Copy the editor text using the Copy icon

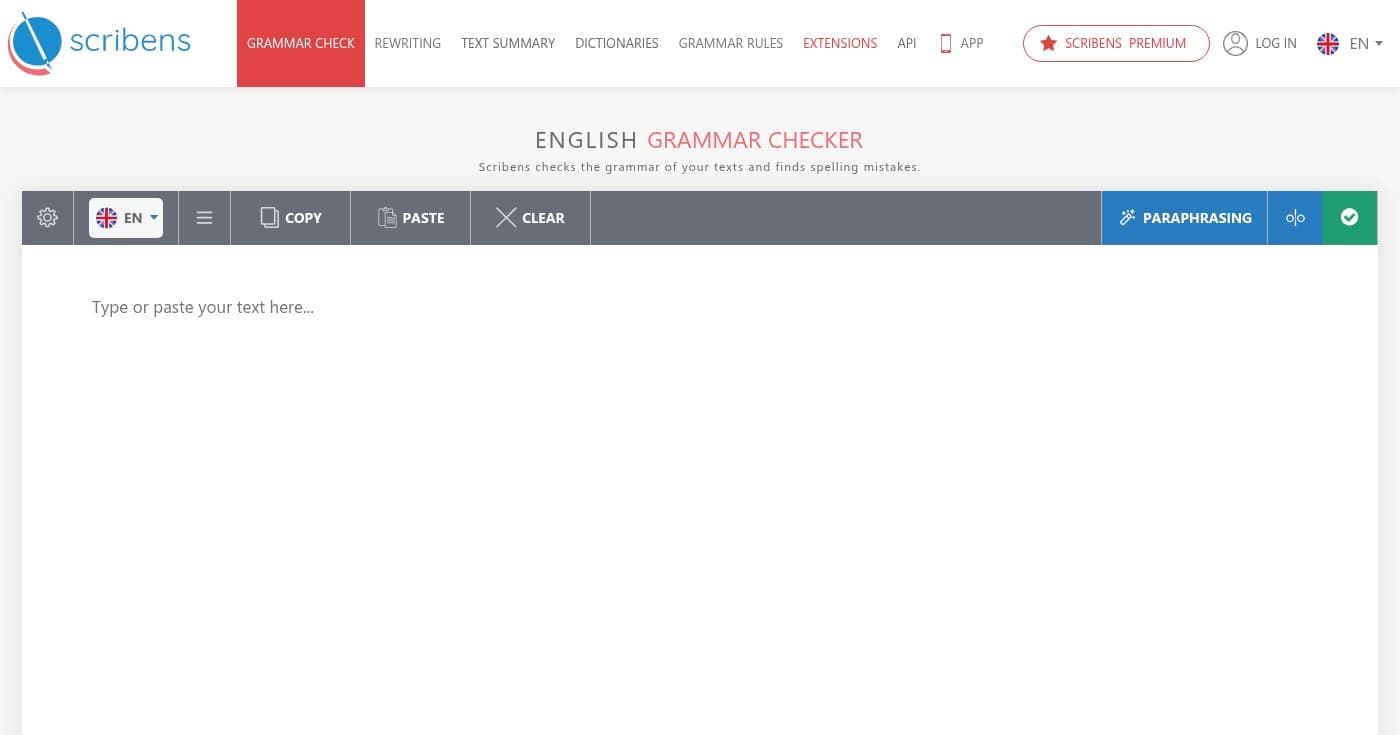269,217
